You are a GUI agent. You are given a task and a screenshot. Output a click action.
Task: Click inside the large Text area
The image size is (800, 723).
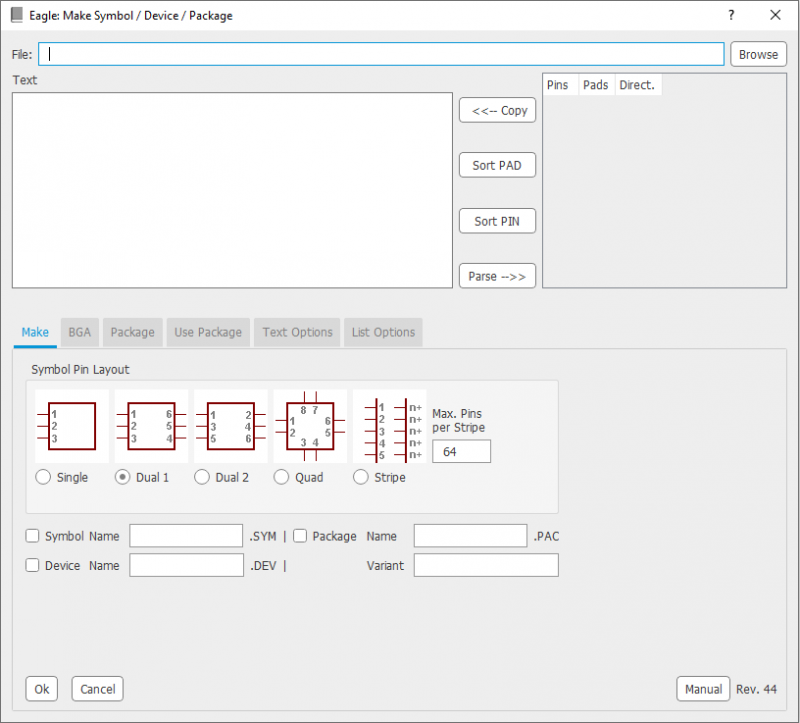[232, 190]
